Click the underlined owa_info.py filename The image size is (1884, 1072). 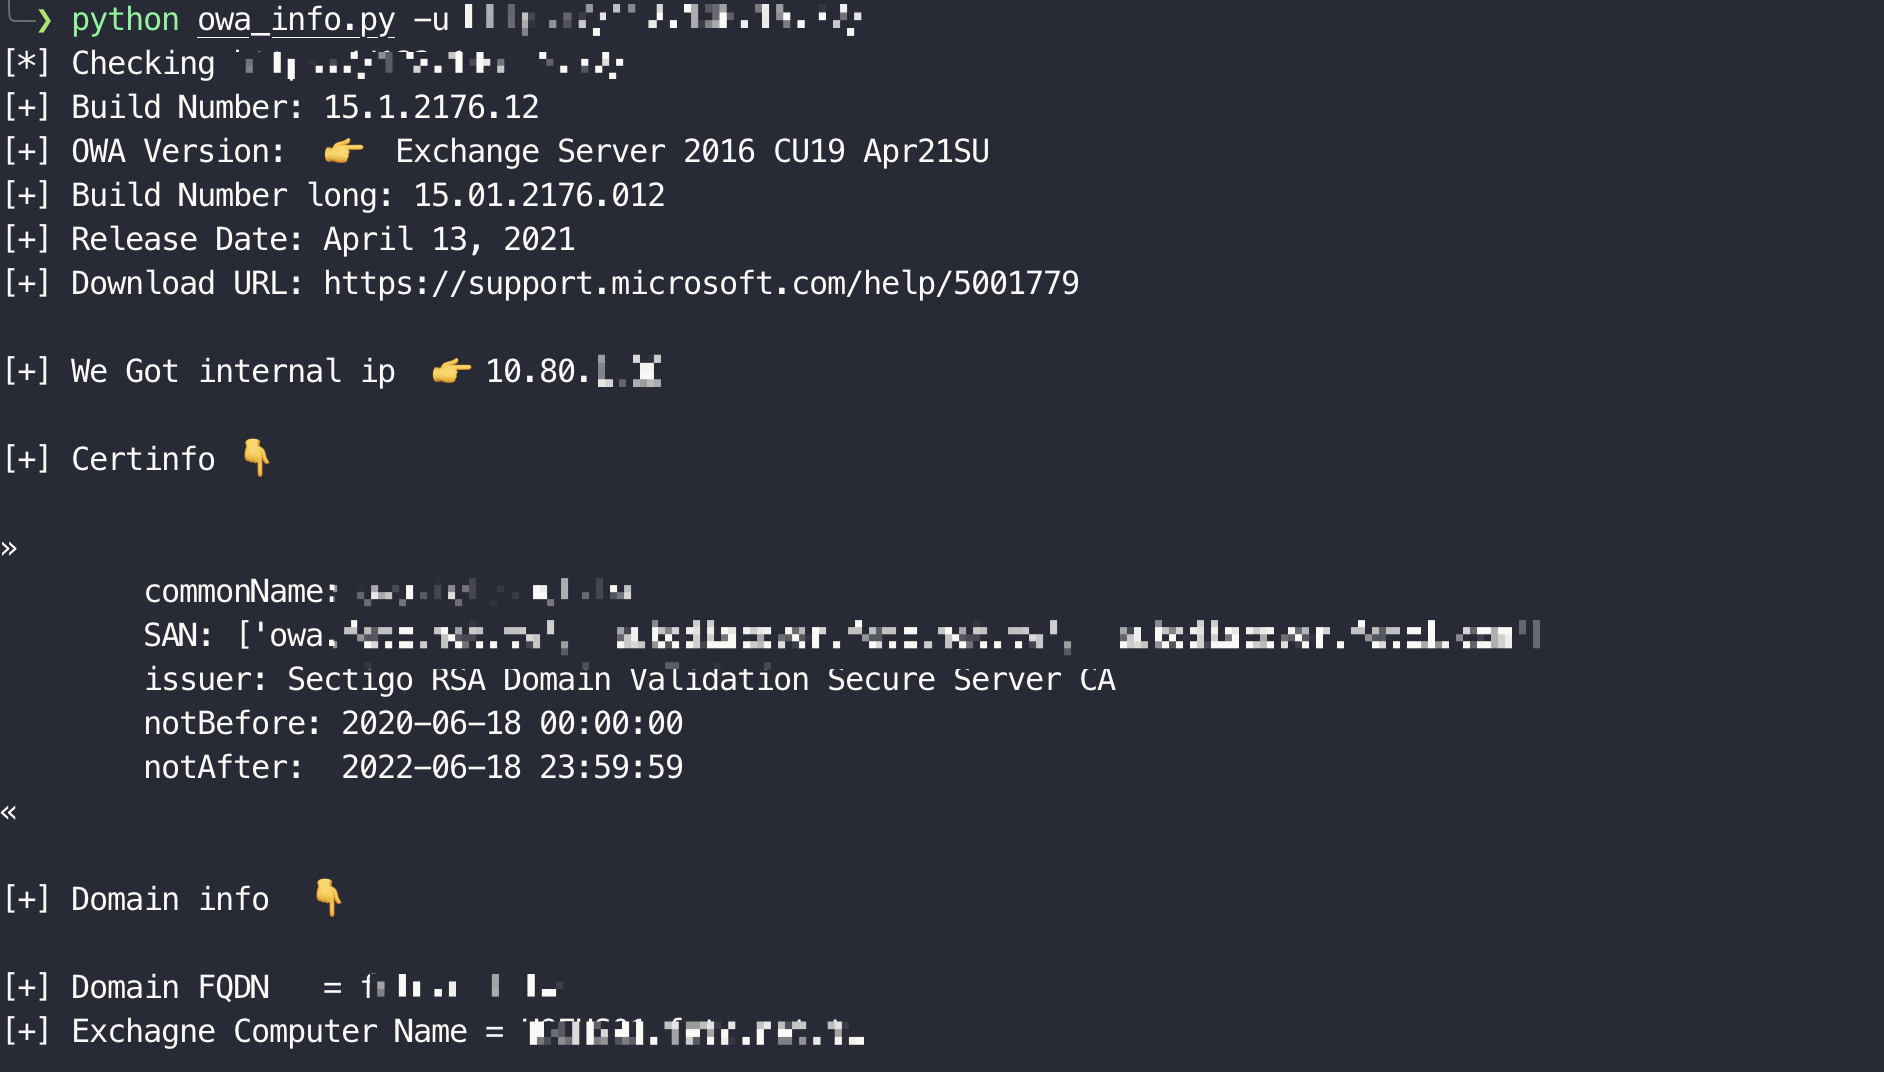296,20
